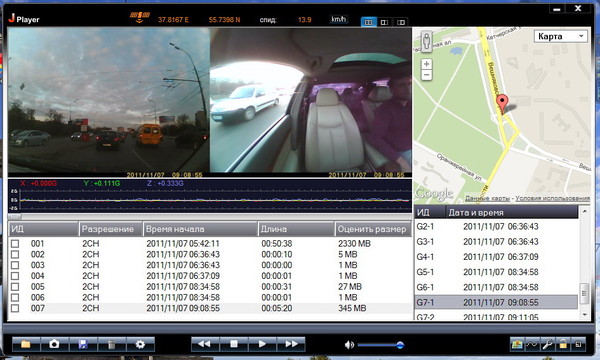Open the Карта map type dropdown

click(x=561, y=36)
